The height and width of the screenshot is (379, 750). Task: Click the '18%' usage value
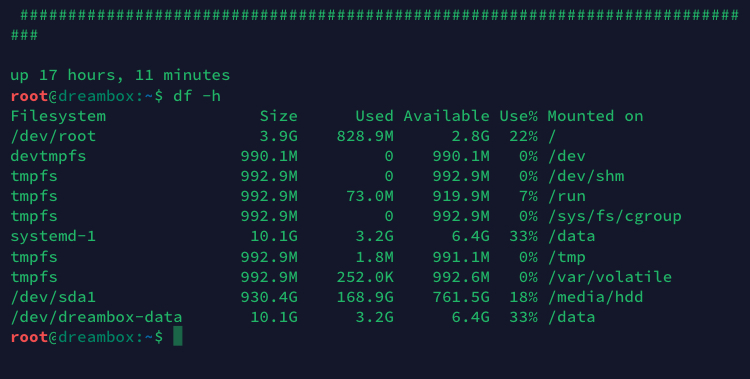(x=523, y=297)
